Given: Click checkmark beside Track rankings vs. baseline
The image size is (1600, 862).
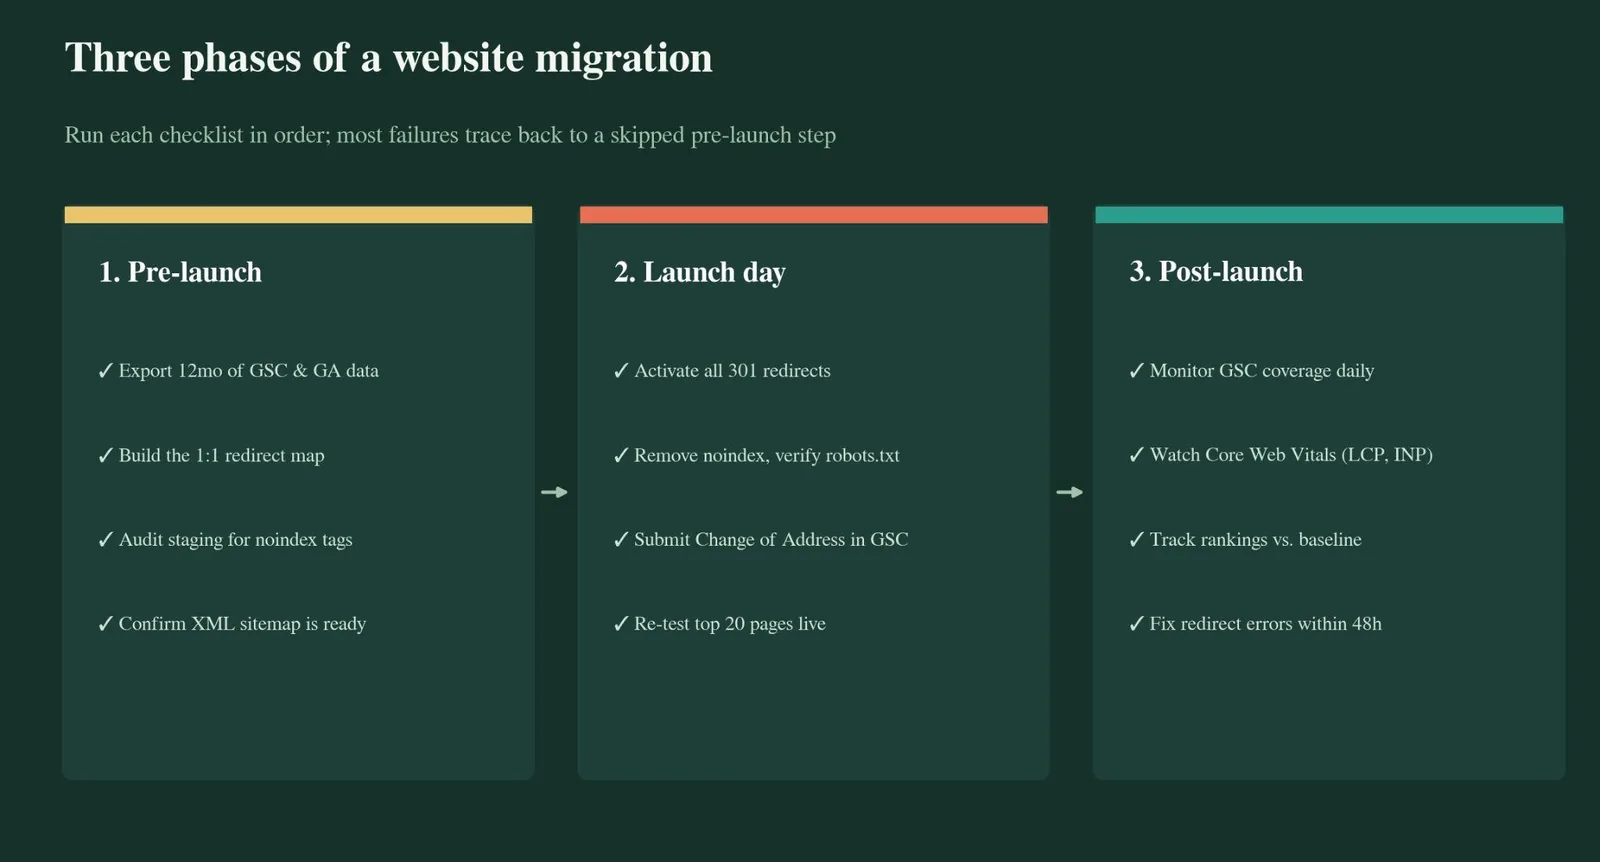Looking at the screenshot, I should pyautogui.click(x=1137, y=540).
